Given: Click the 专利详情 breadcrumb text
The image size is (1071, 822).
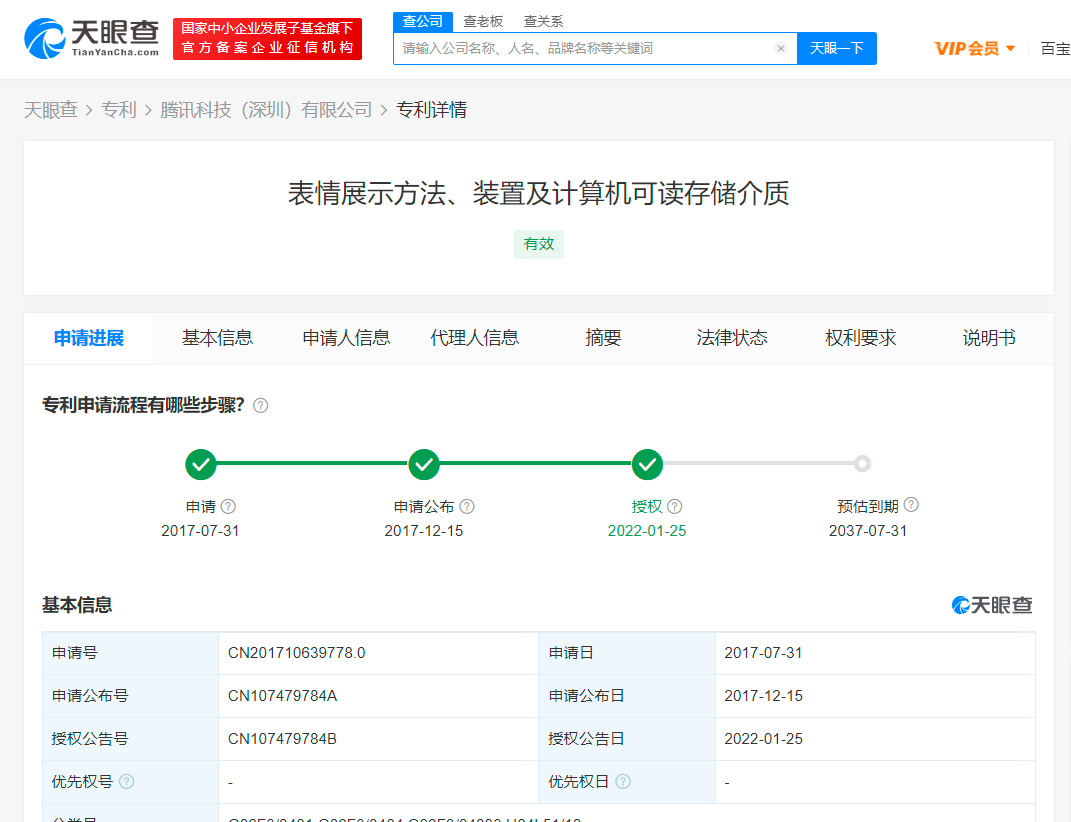Looking at the screenshot, I should tap(432, 110).
